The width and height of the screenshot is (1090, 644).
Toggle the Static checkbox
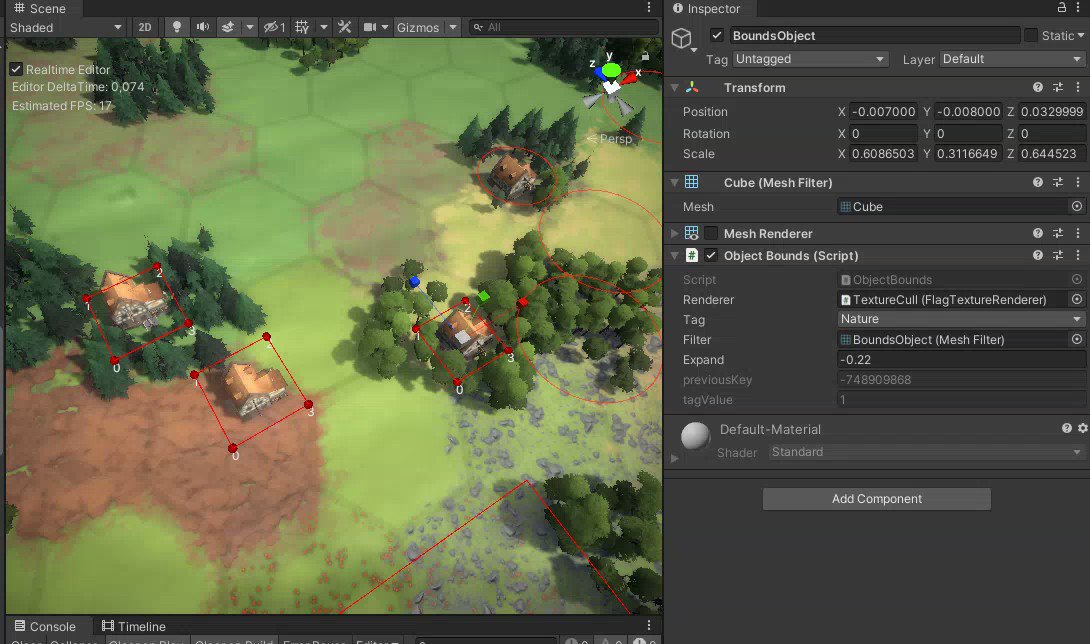pos(1031,35)
